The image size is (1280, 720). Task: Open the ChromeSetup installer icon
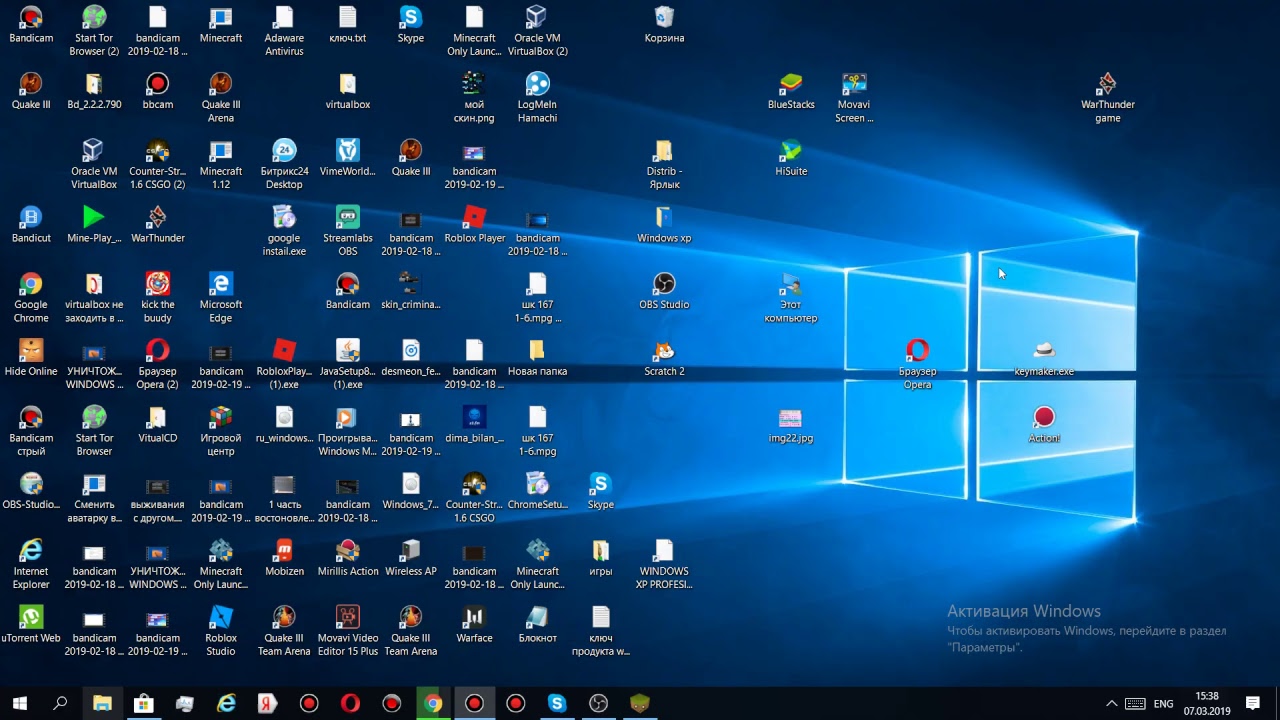tap(537, 491)
